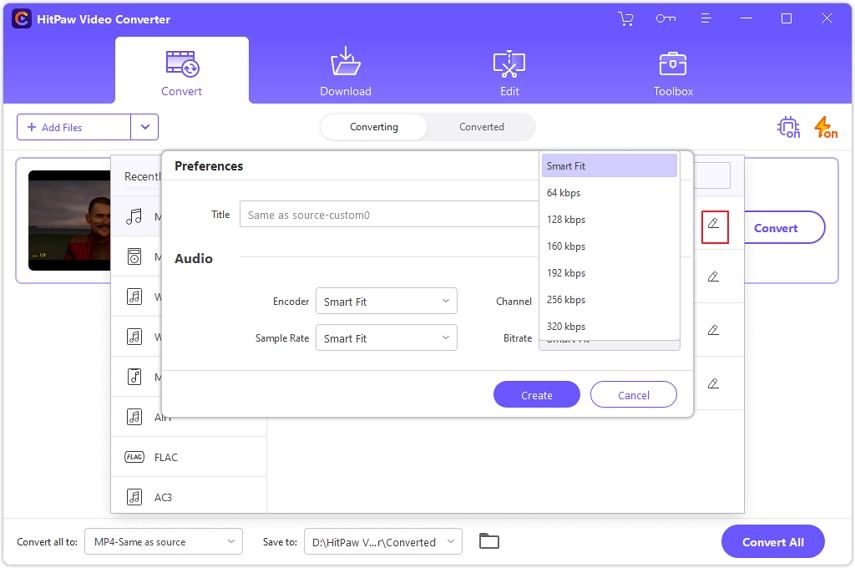Click the Recently tab in format panel
The width and height of the screenshot is (855, 568).
click(x=142, y=176)
